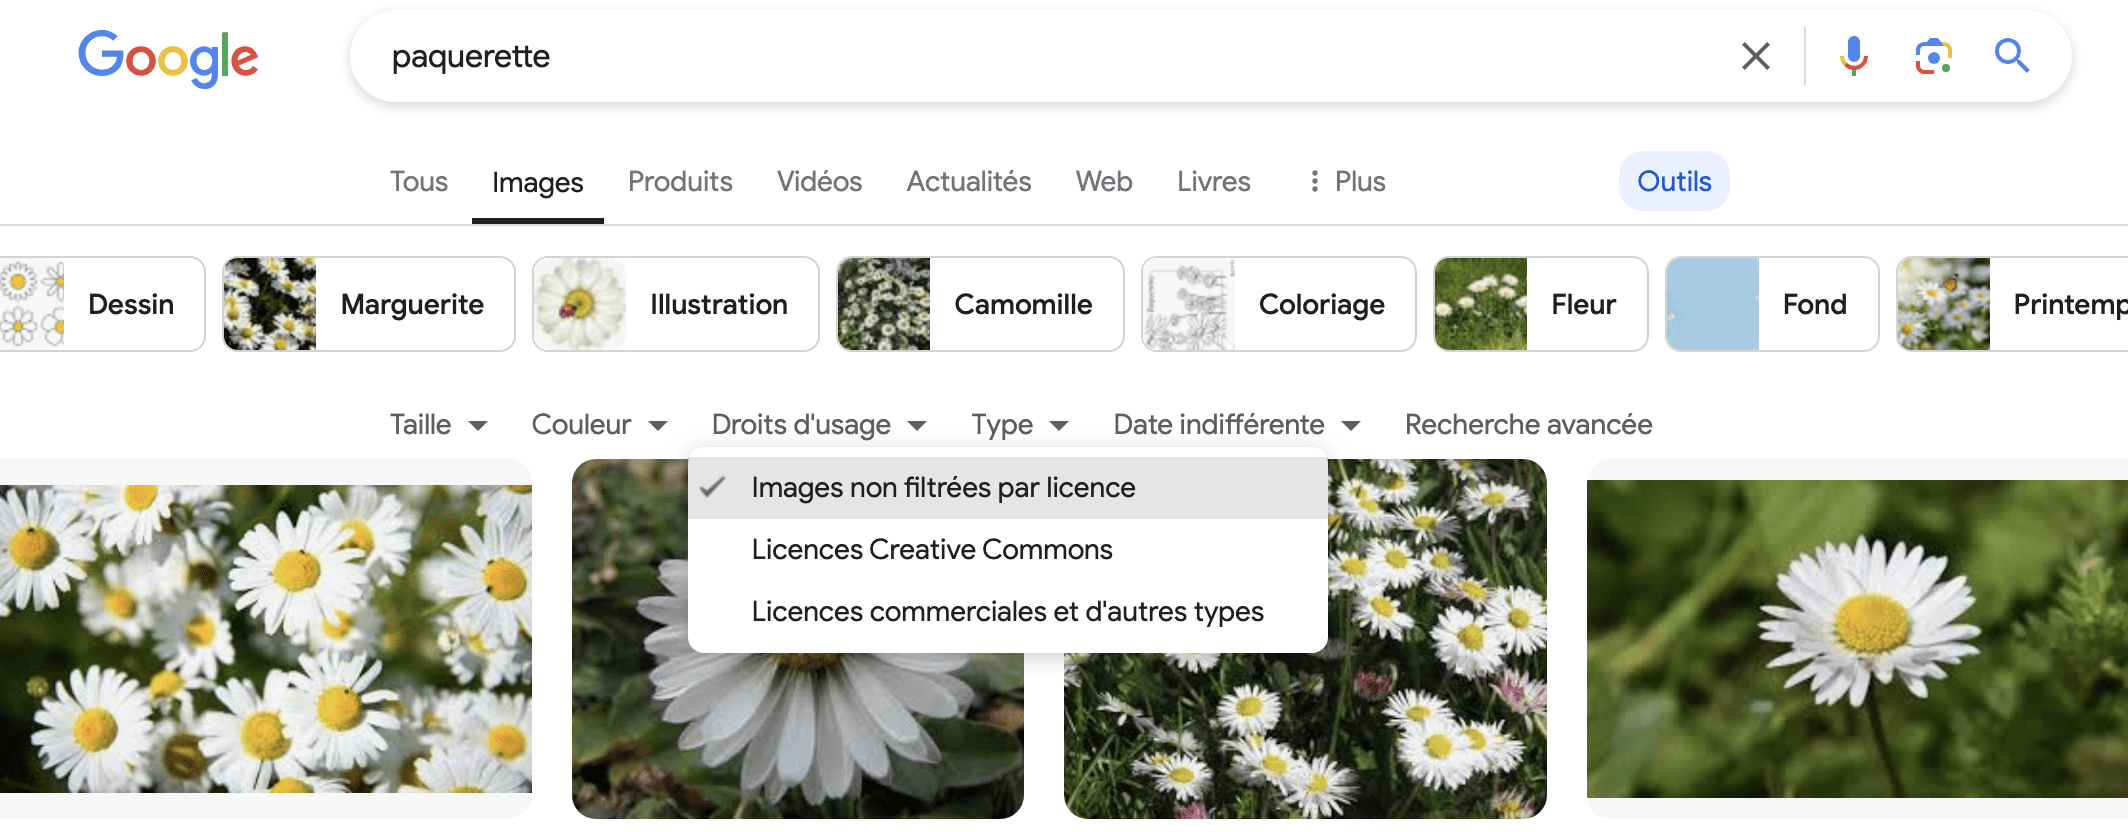Start voice search with the microphone icon
Image resolution: width=2128 pixels, height=832 pixels.
click(1853, 56)
